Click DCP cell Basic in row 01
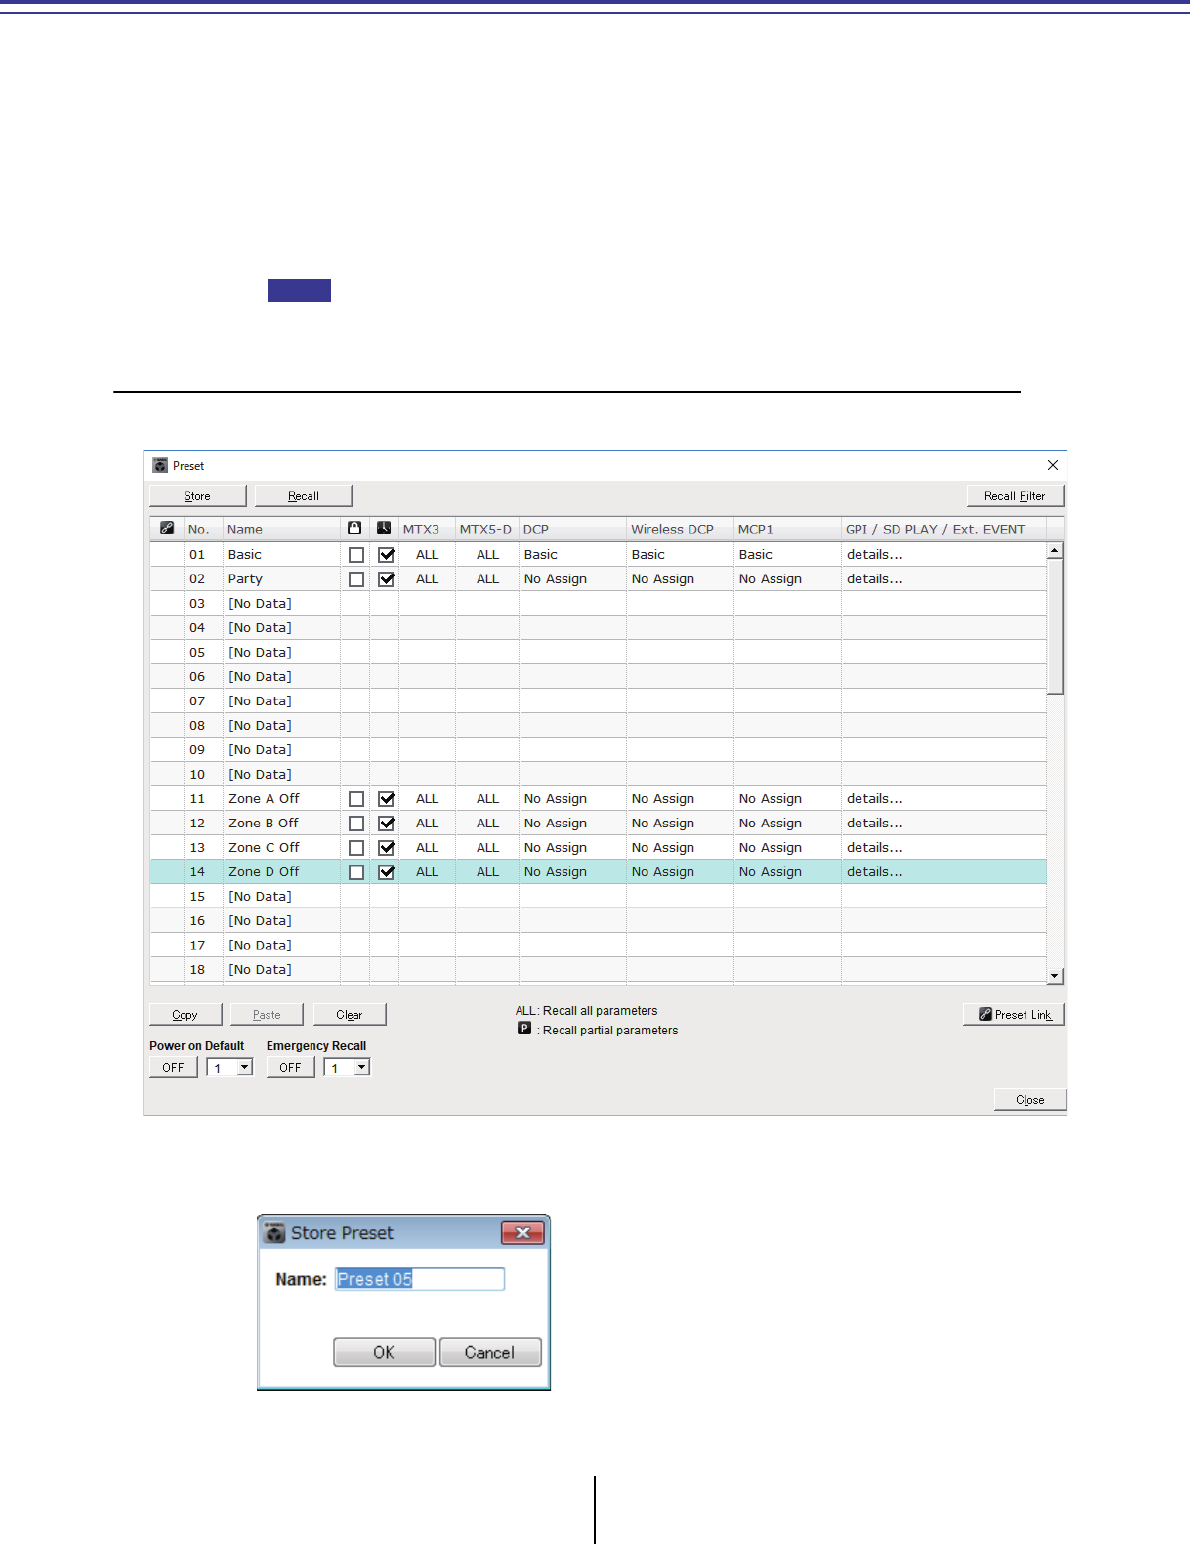 click(x=541, y=555)
